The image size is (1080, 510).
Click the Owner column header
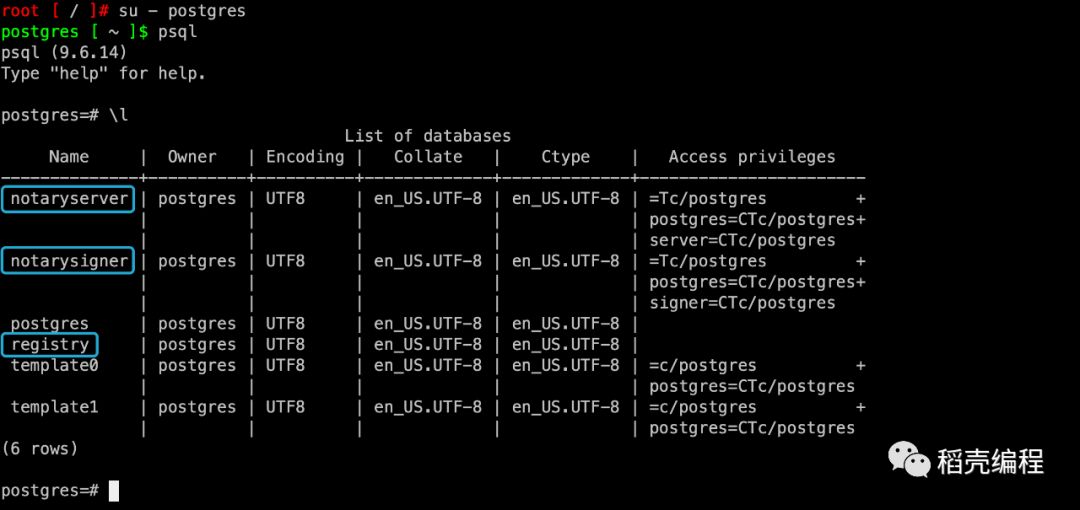click(x=191, y=157)
